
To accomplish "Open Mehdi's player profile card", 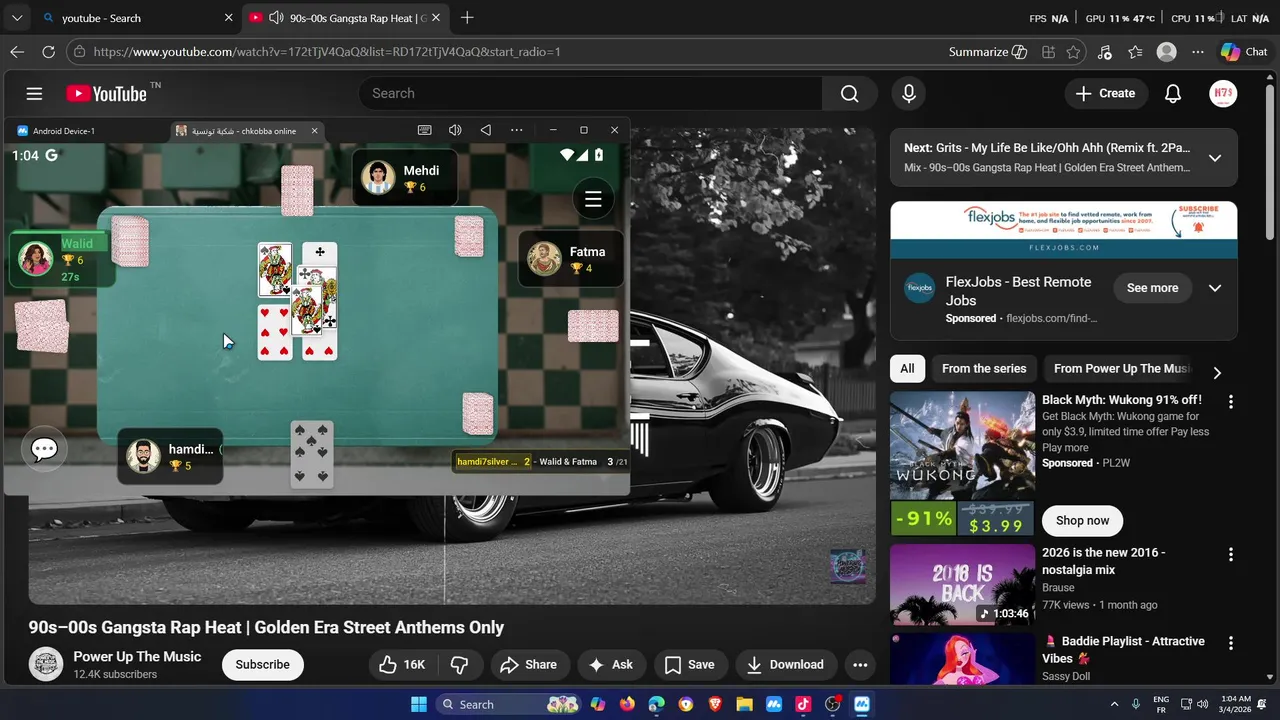I will click(x=405, y=178).
